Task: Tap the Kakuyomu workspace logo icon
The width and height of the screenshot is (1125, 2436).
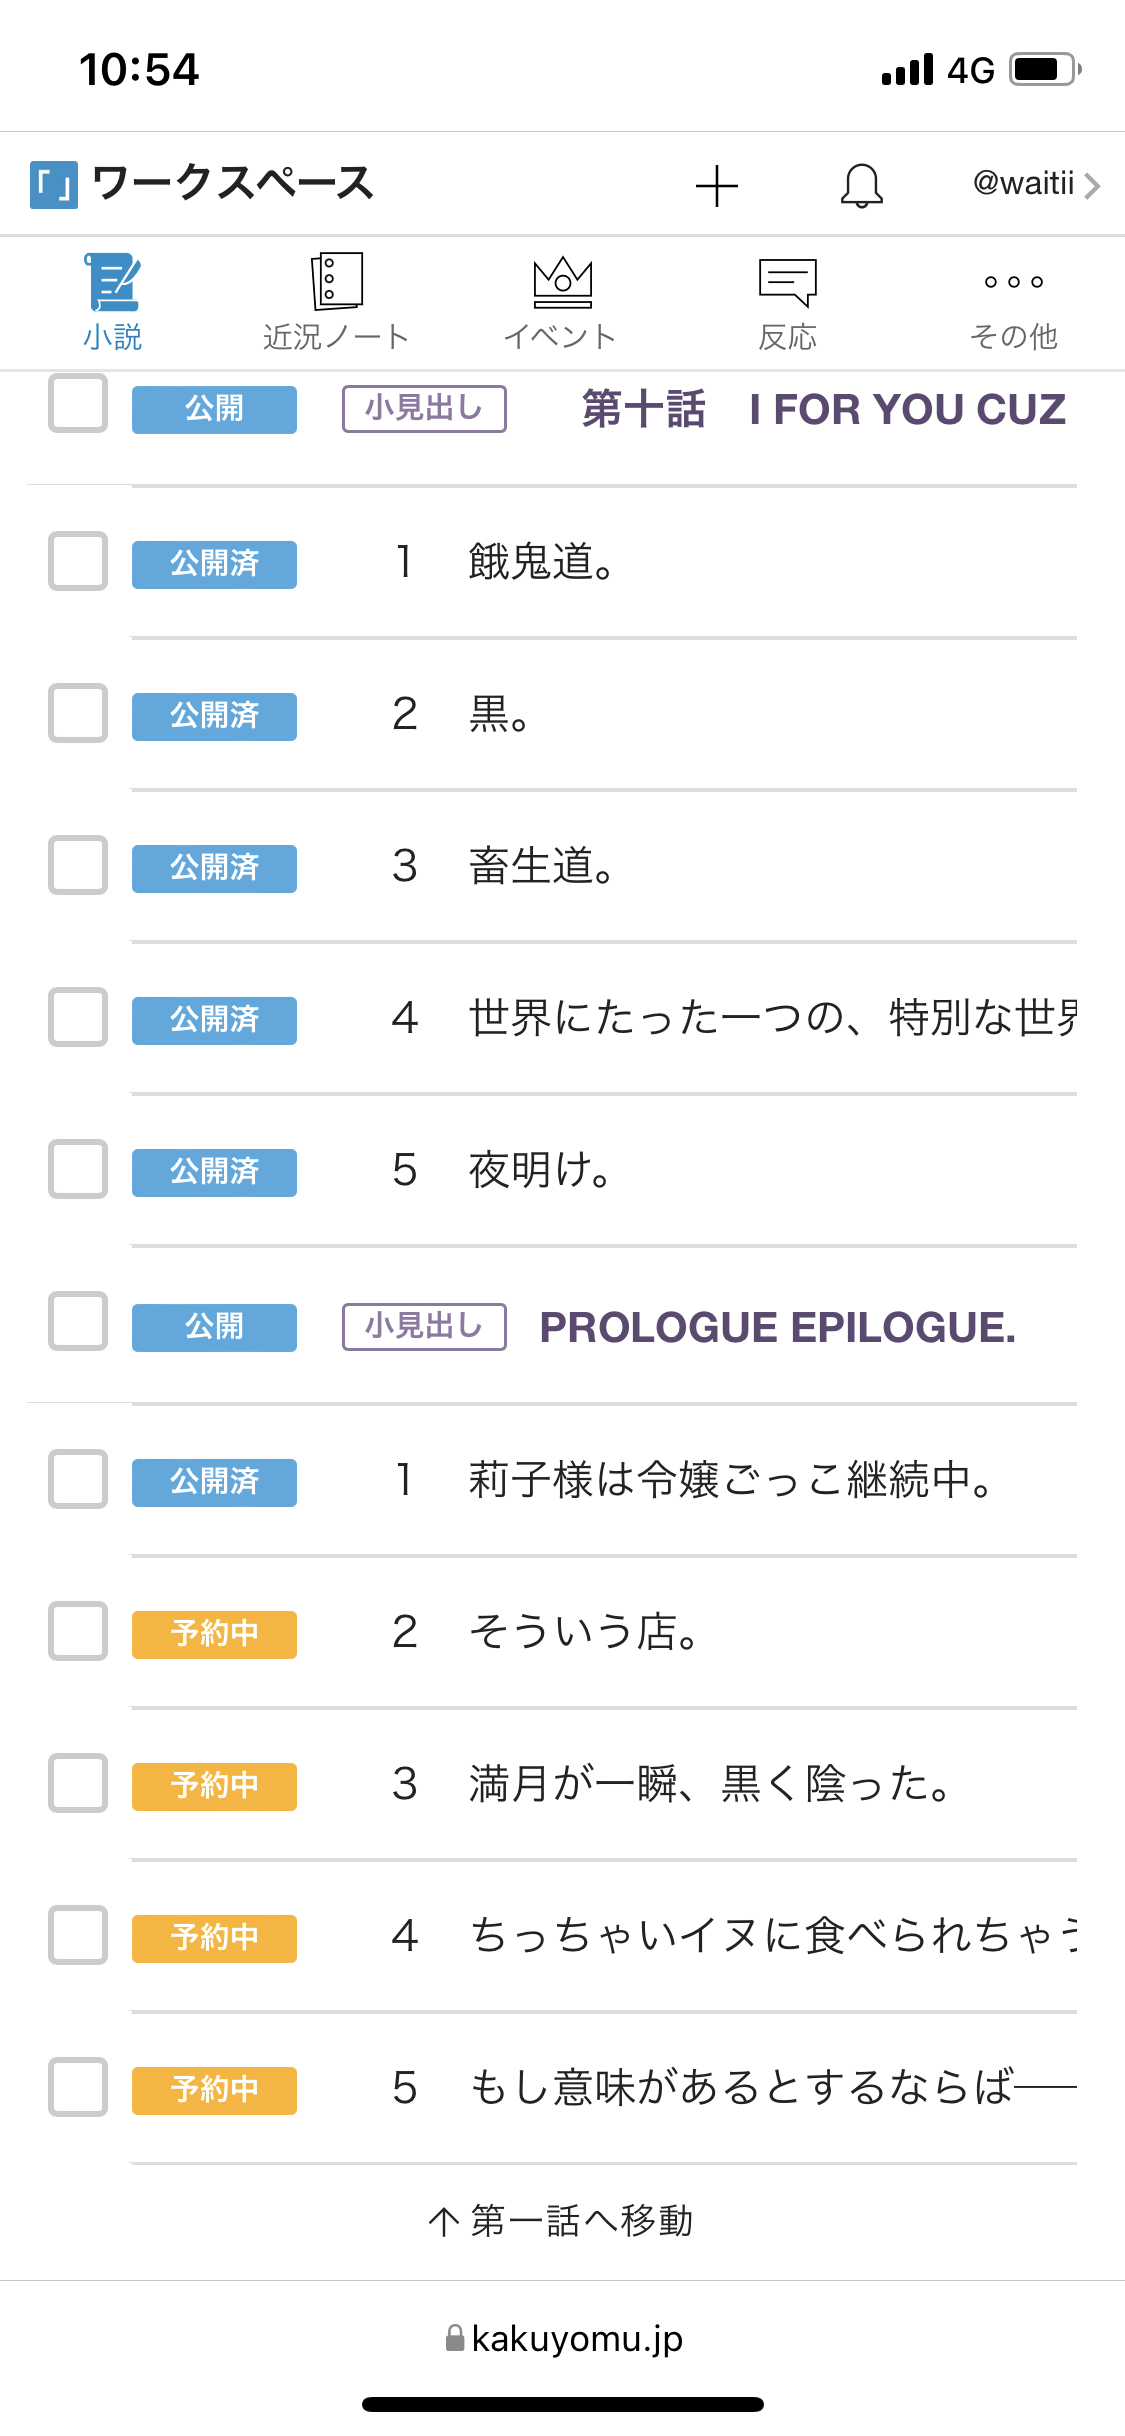Action: pyautogui.click(x=54, y=185)
